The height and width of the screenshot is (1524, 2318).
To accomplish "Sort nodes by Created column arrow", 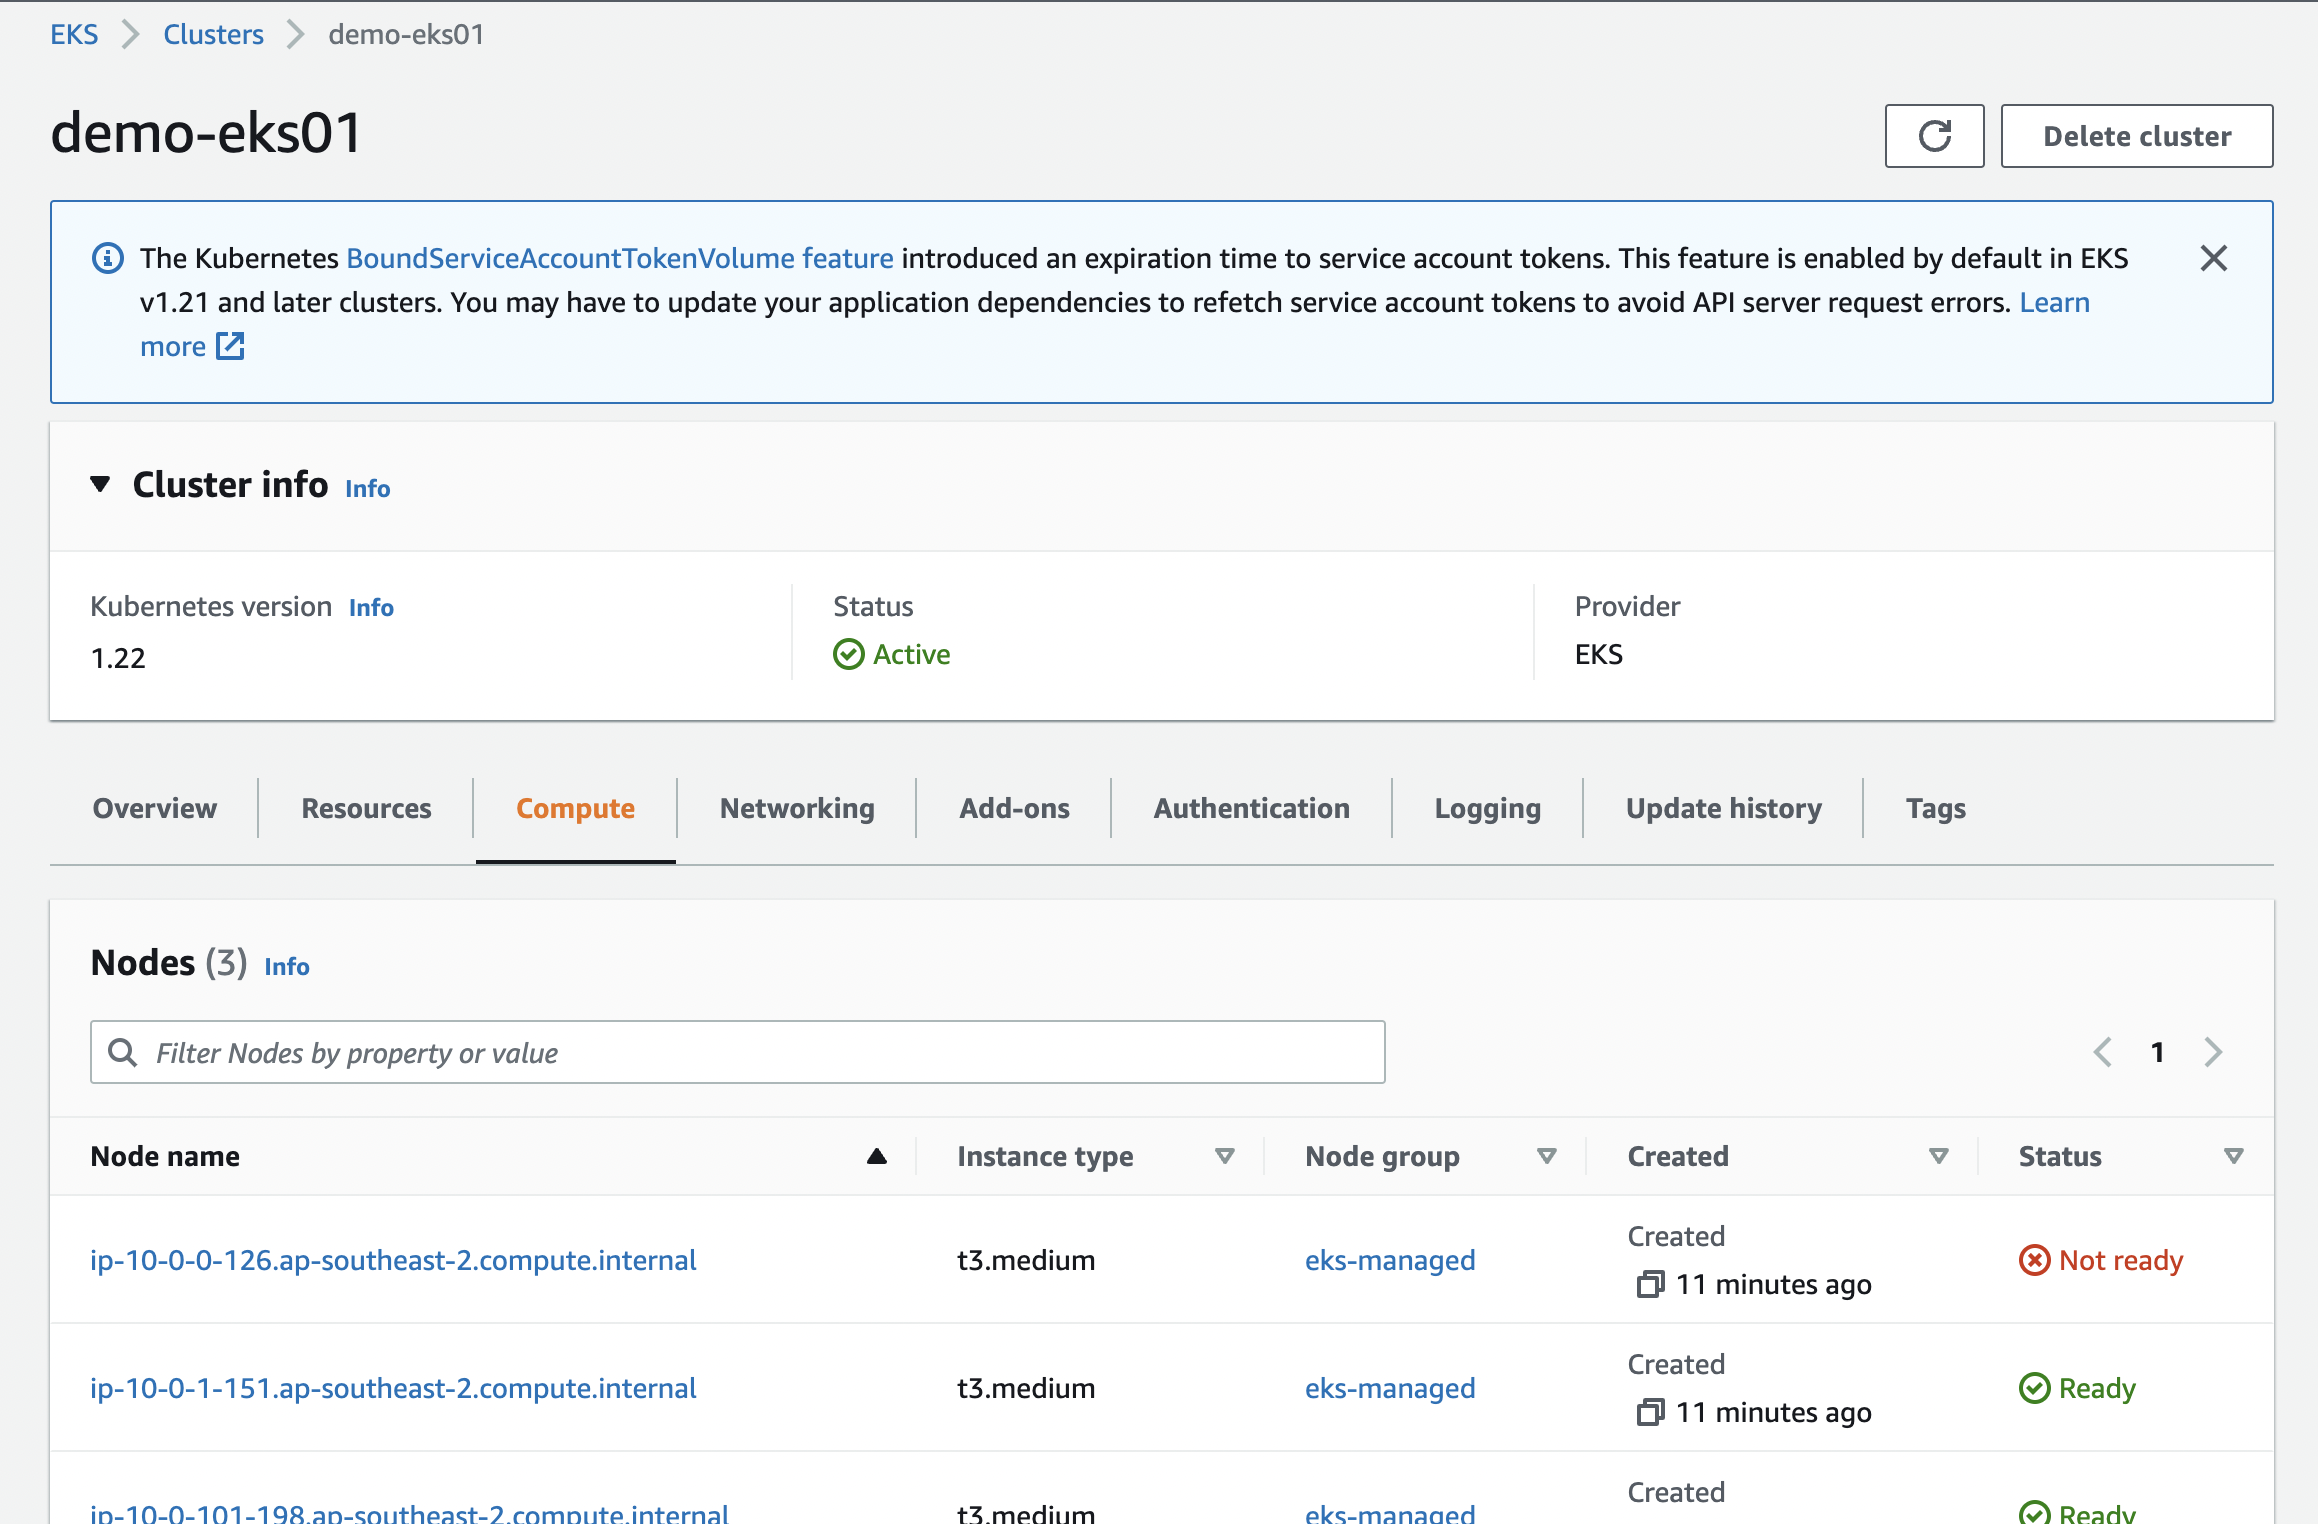I will click(1938, 1156).
